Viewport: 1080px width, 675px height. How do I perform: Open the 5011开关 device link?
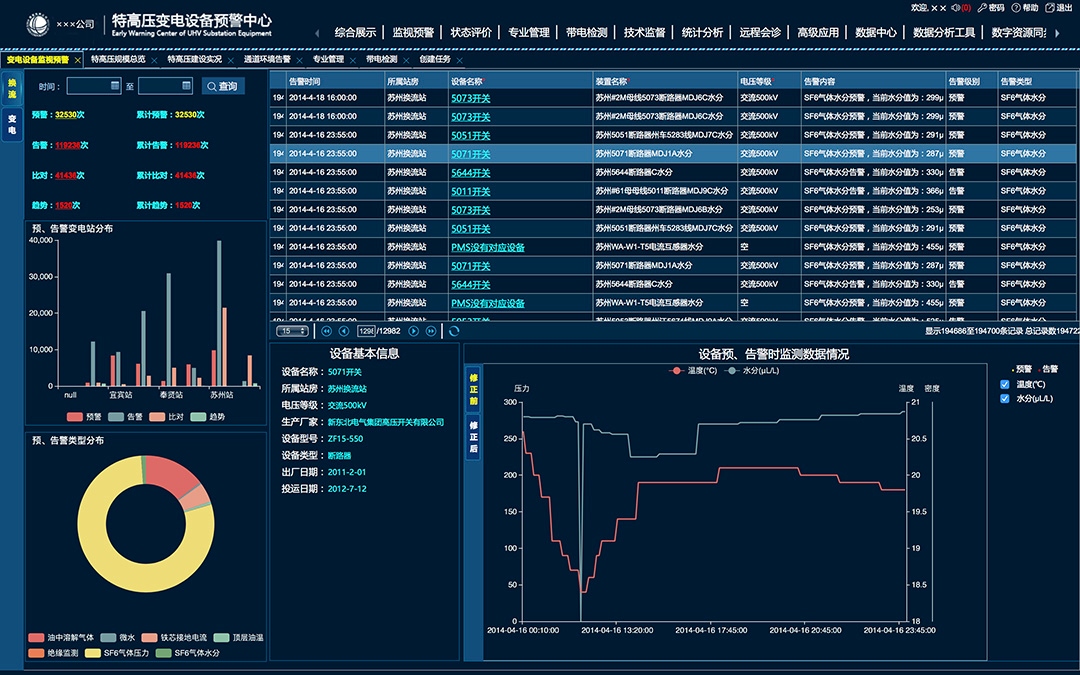(x=470, y=191)
